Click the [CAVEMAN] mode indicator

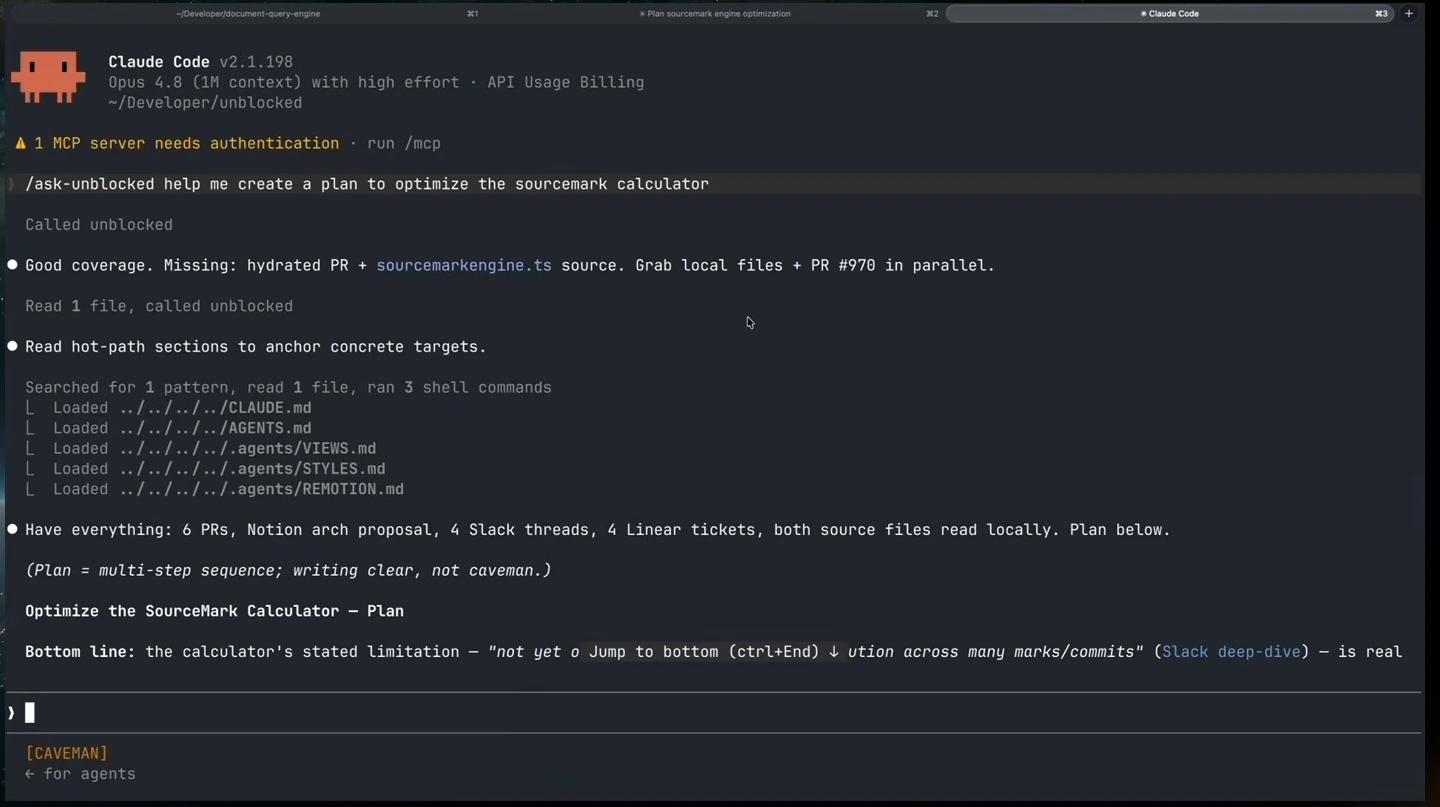[67, 753]
